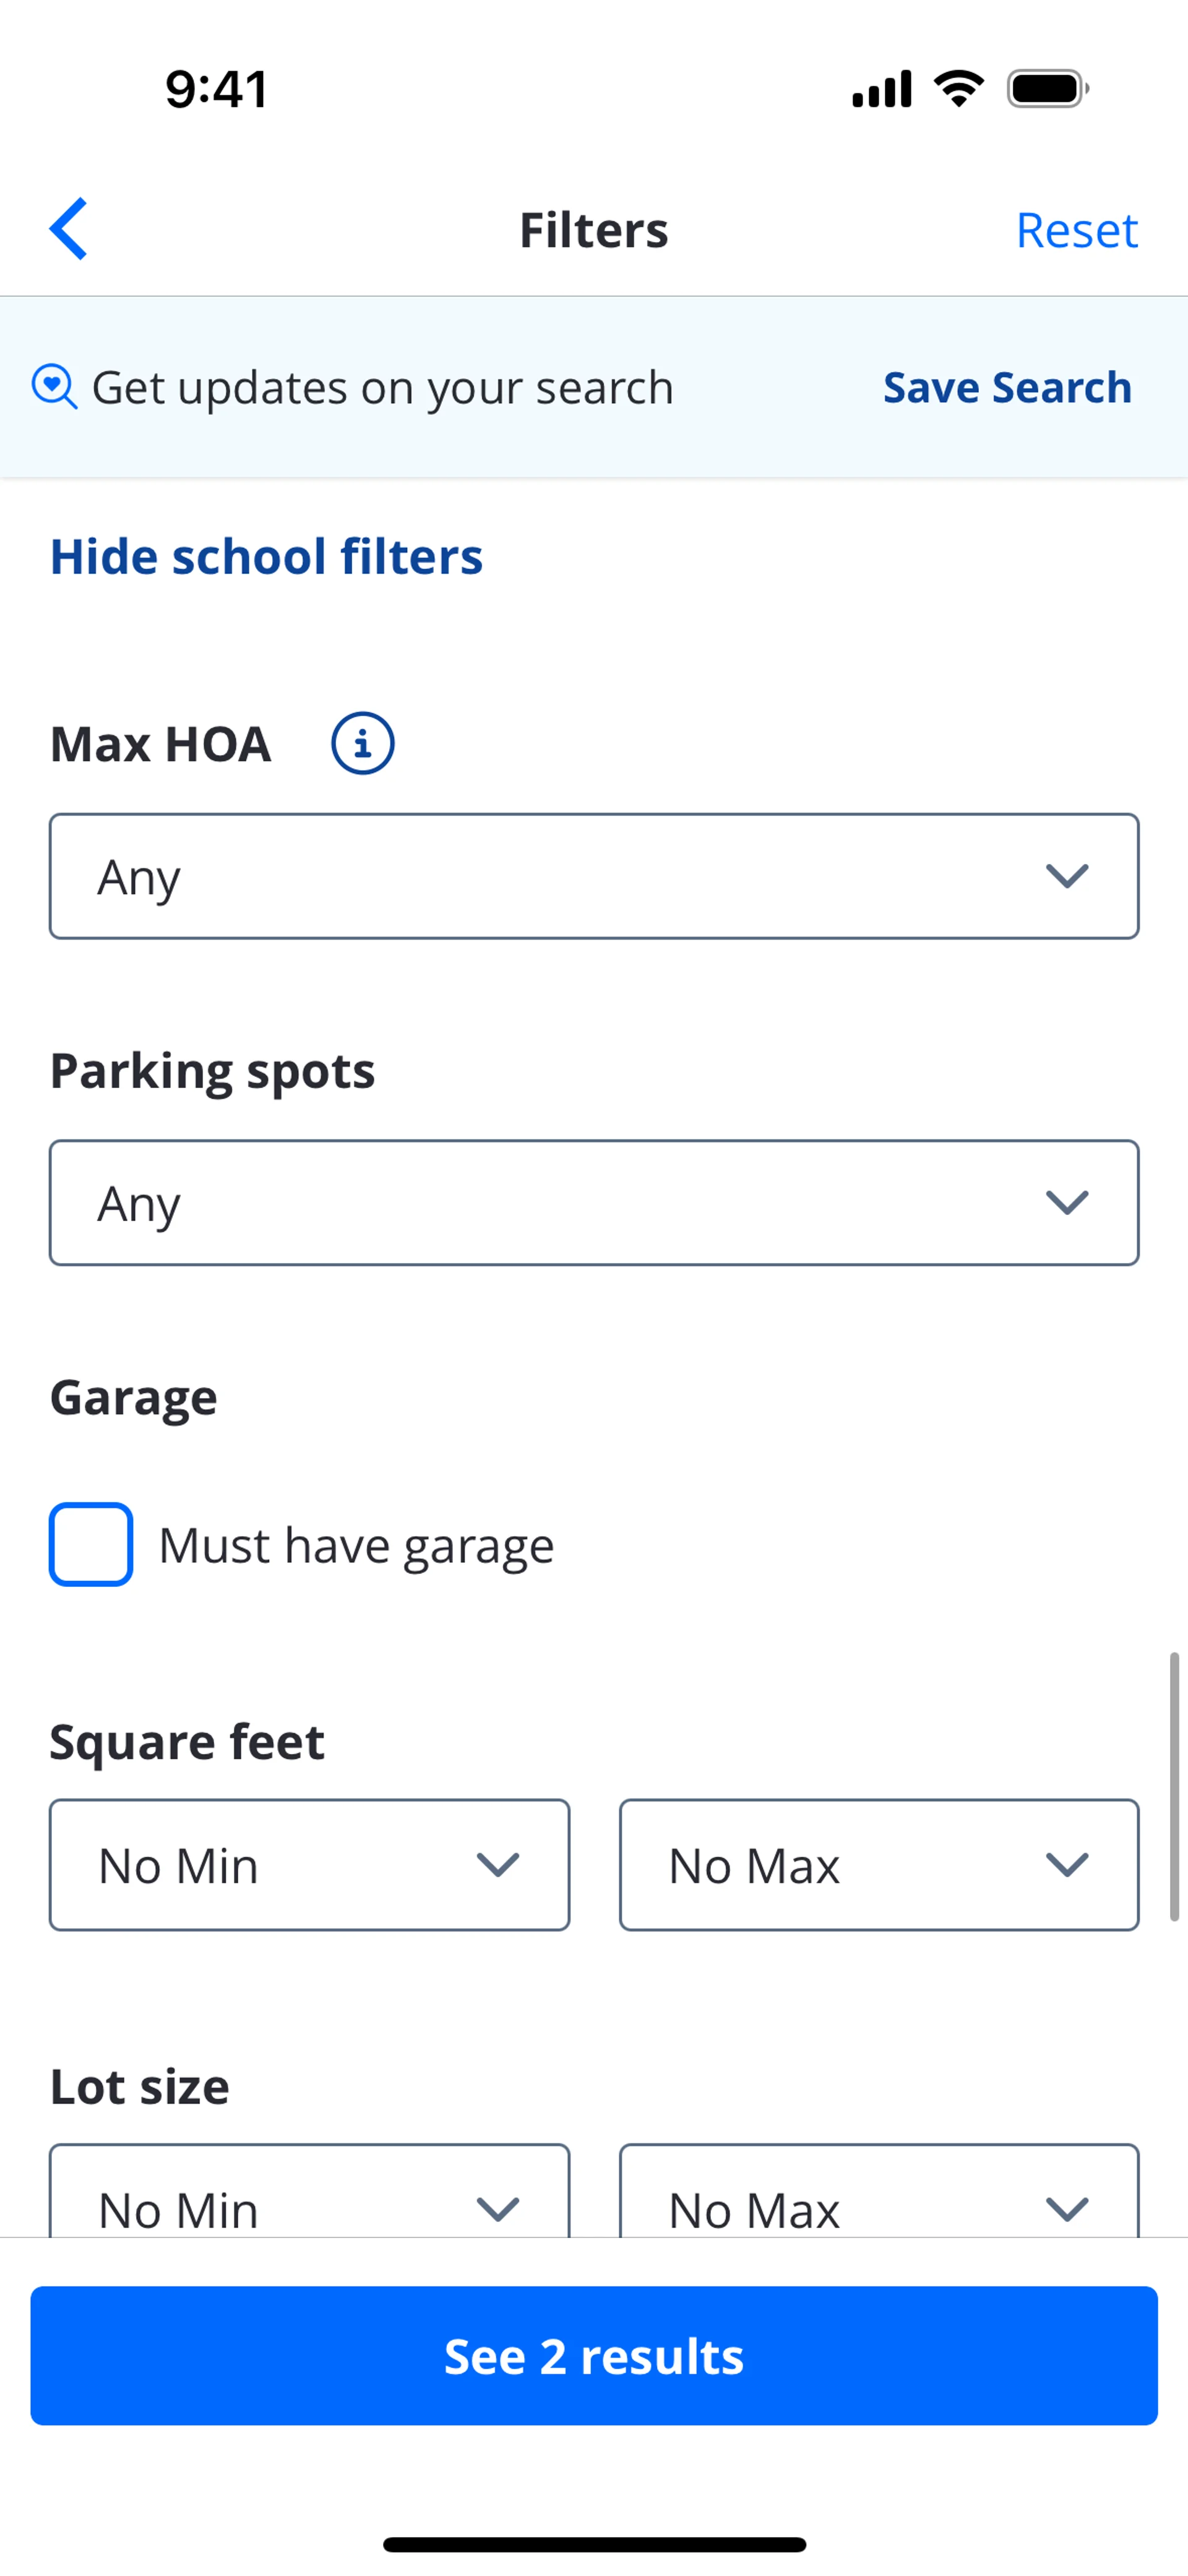Open Lot size No Max dropdown
Screen dimensions: 1188x2576
point(878,2200)
